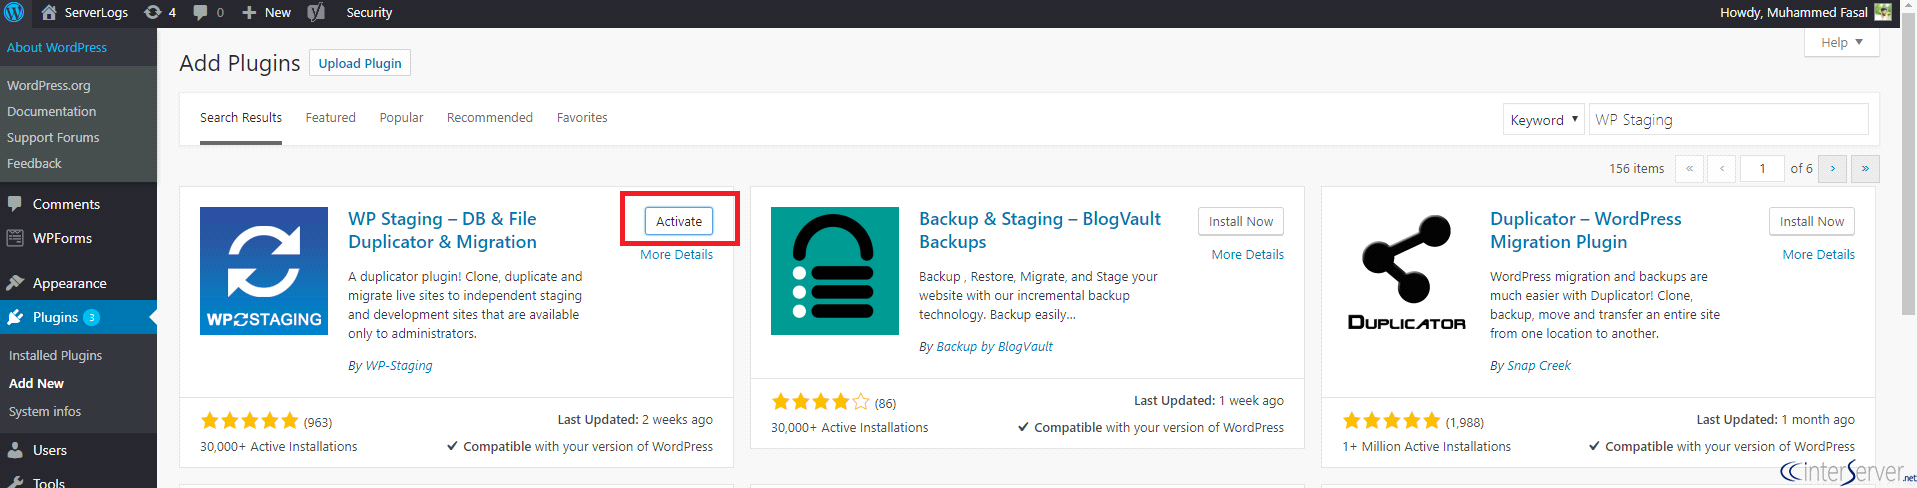
Task: Click the plugin search input field
Action: (x=1728, y=119)
